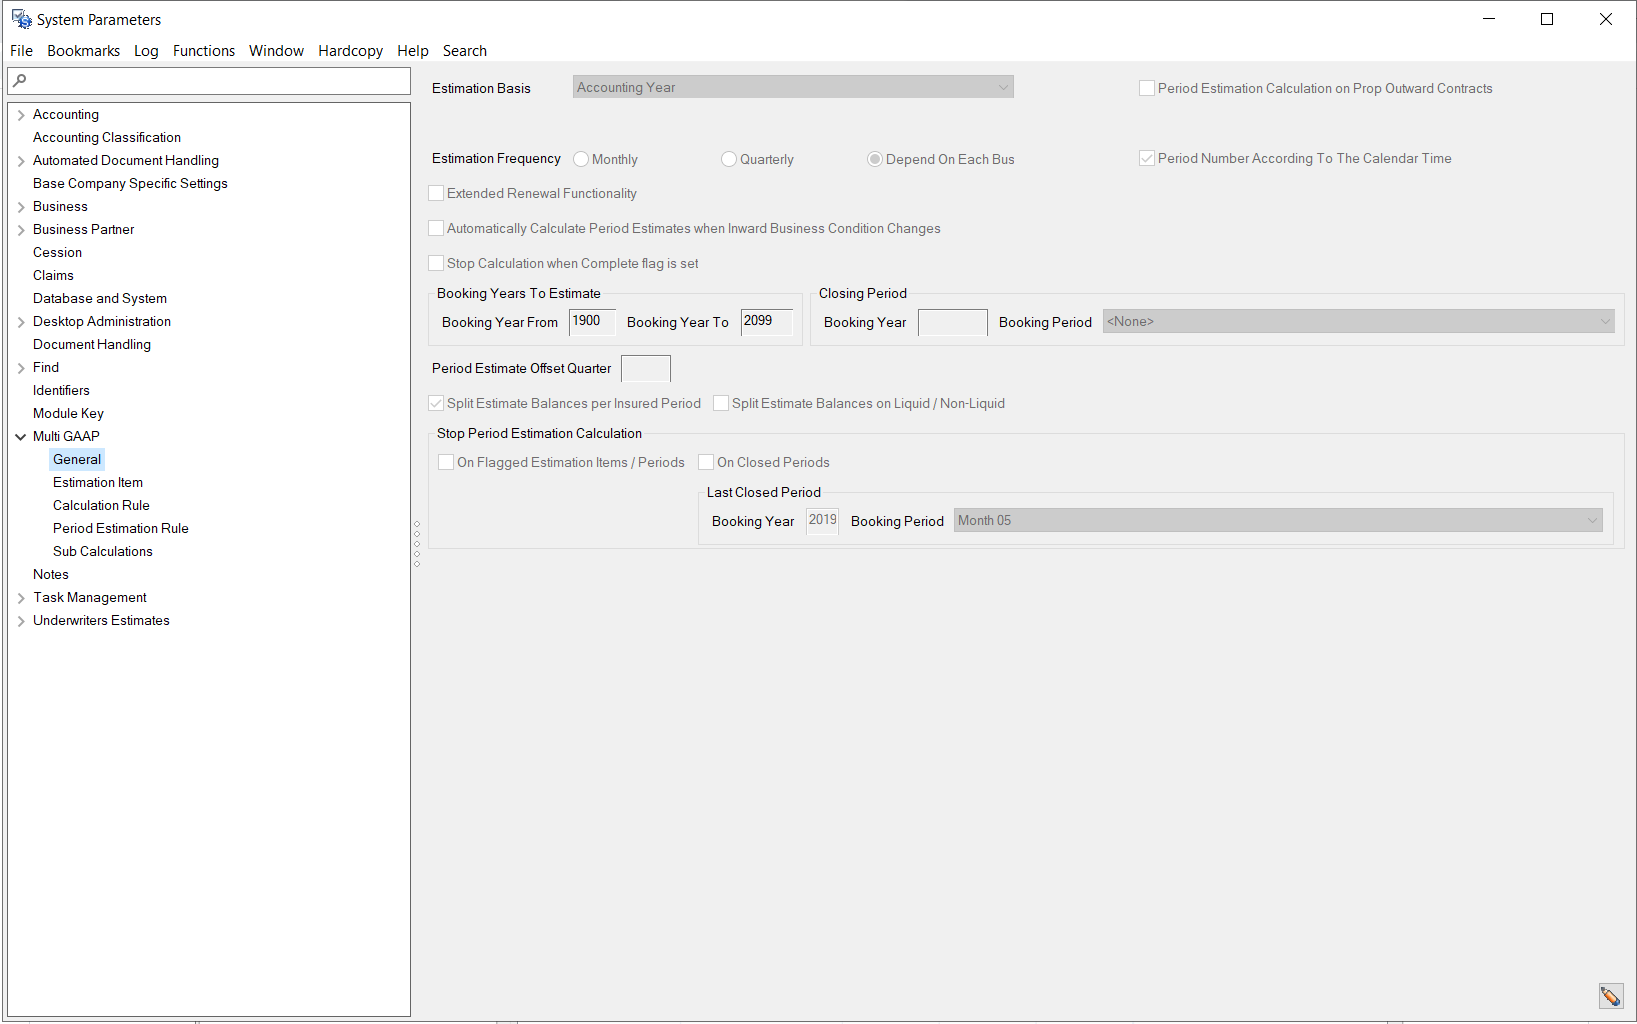Check the On Closed Periods option
1637x1024 pixels.
(x=706, y=463)
